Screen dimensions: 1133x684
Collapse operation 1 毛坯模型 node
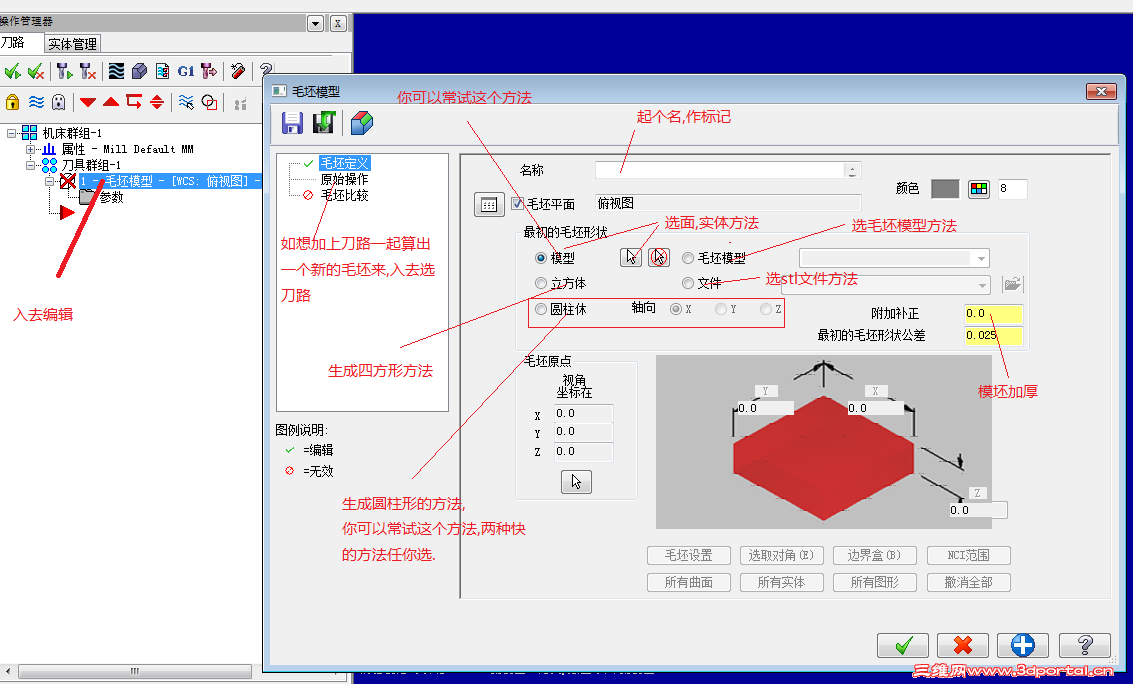(x=49, y=181)
